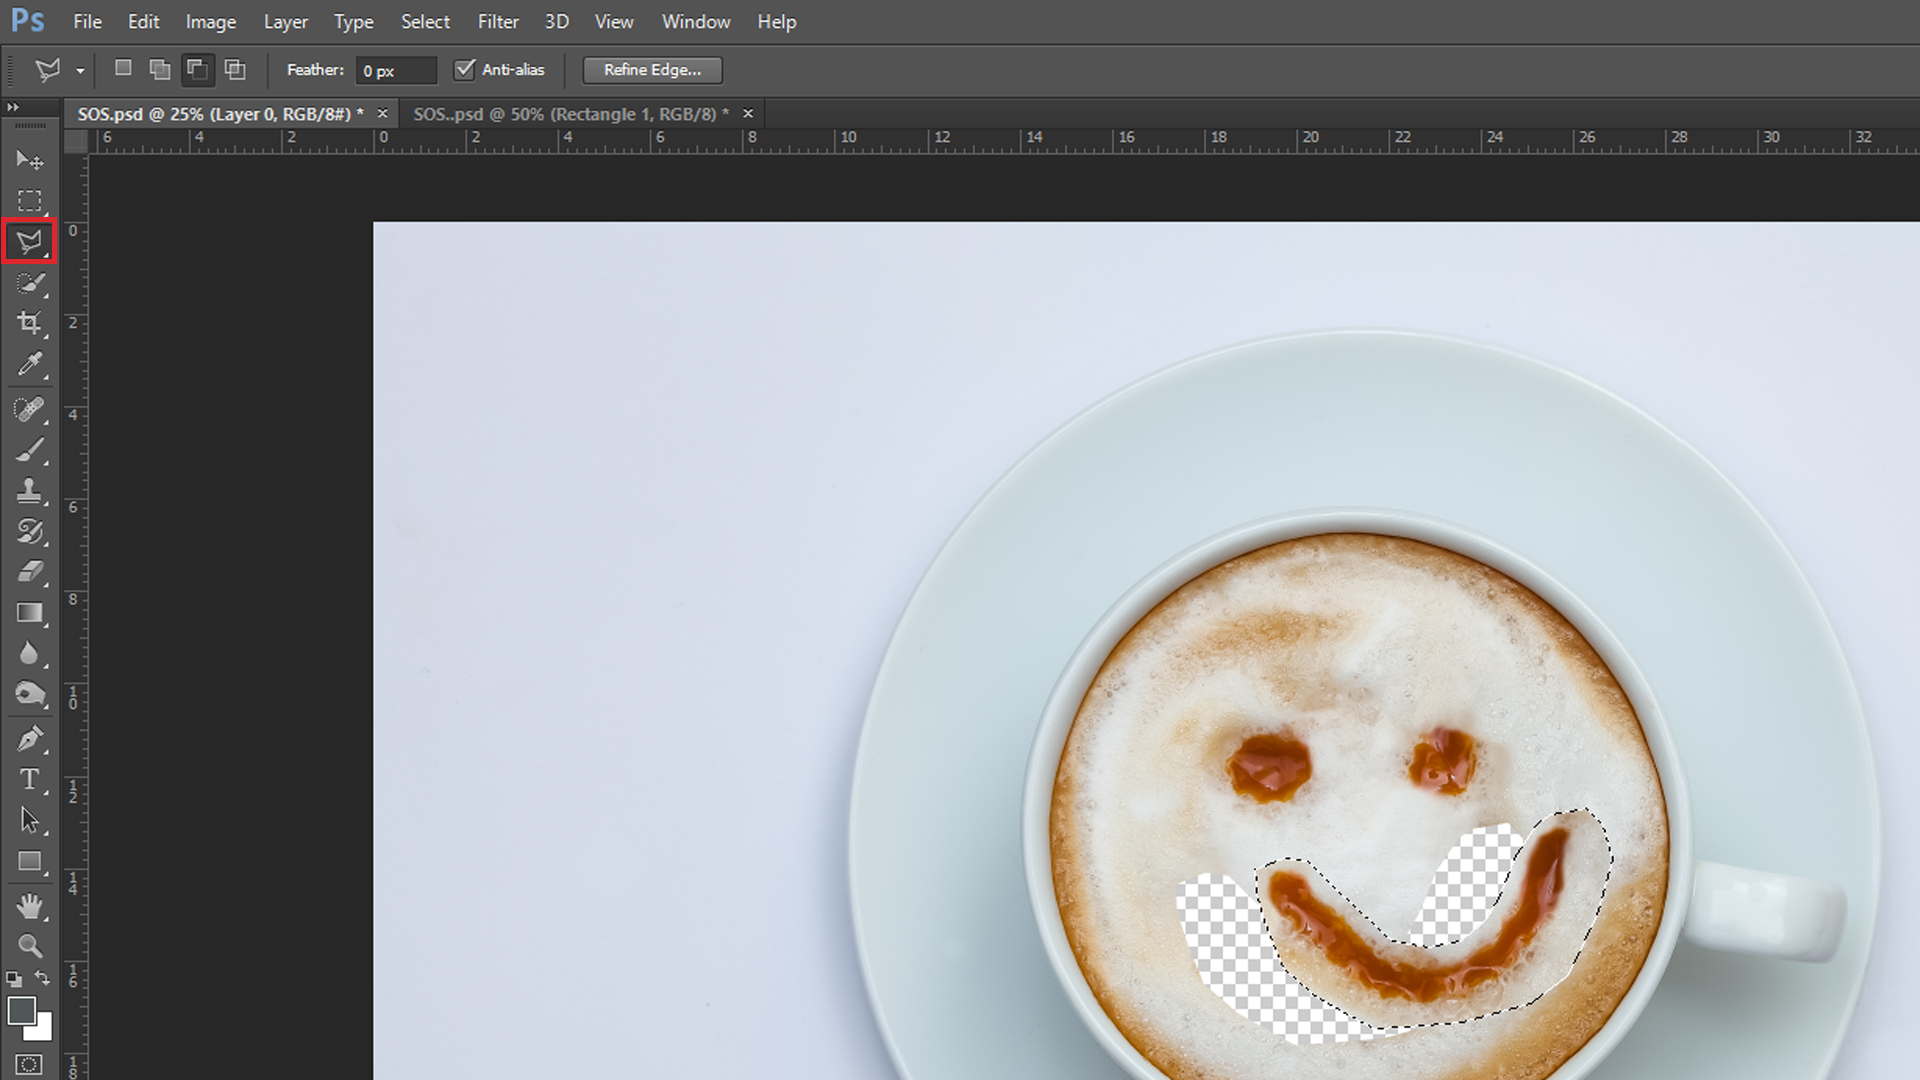Open the tool preset picker dropdown arrow
Screen dimensions: 1920x1080
(x=80, y=71)
